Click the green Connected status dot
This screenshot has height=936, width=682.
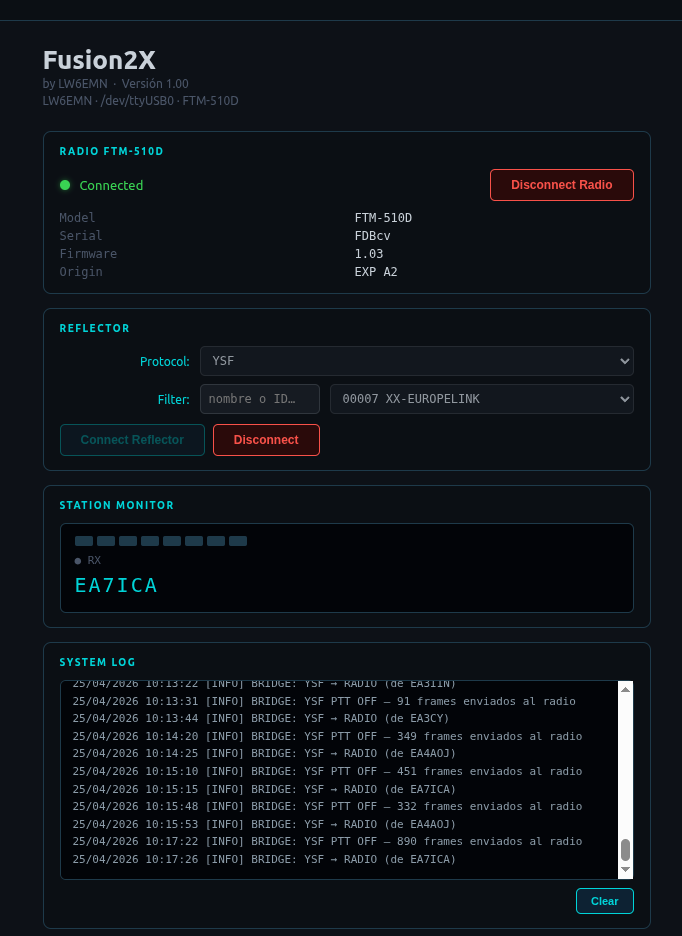pos(65,185)
